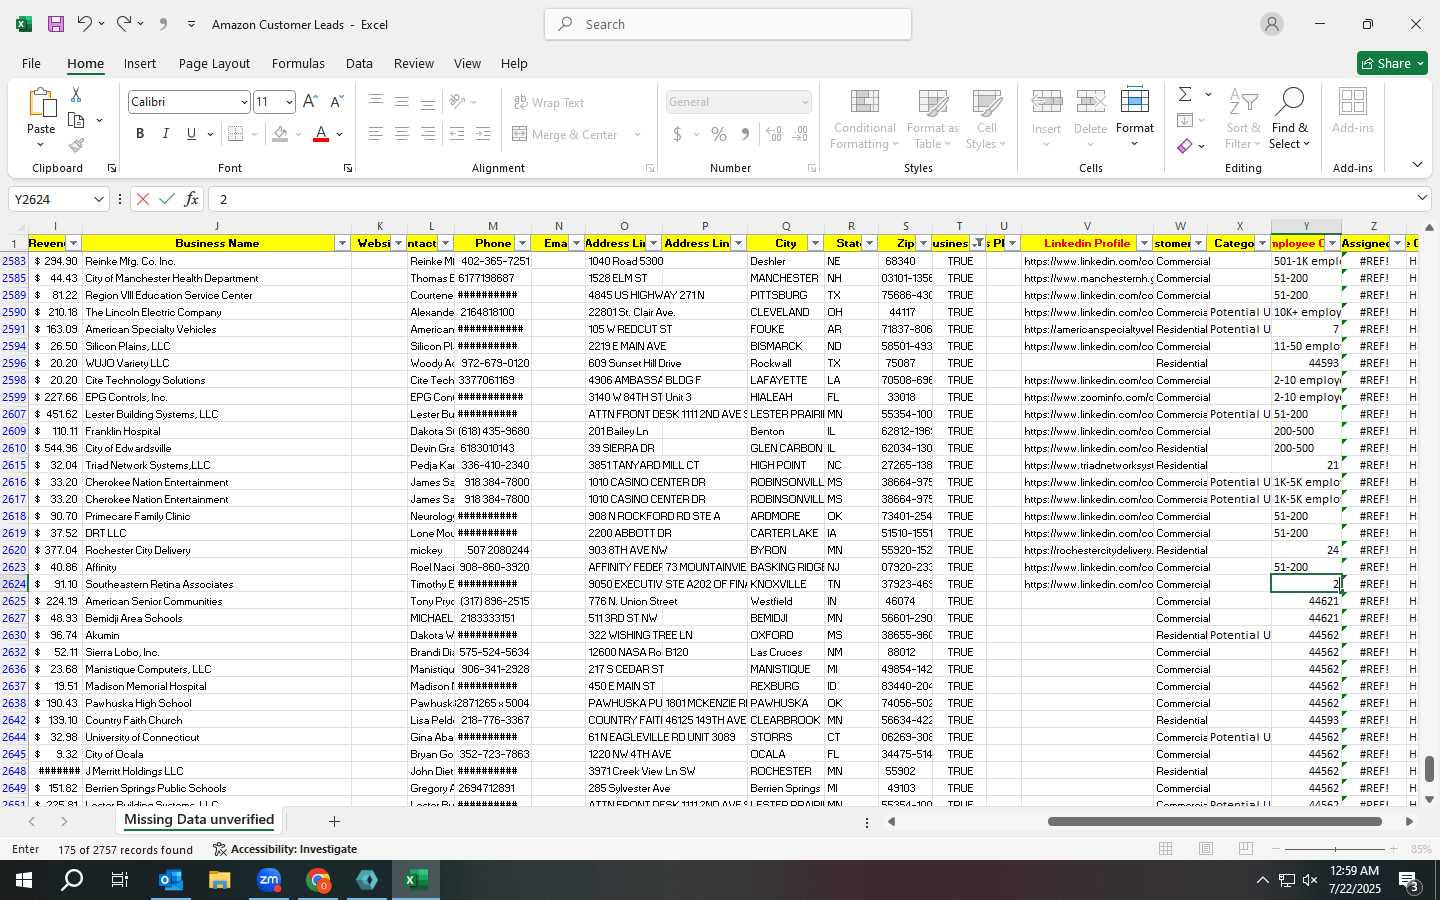
Task: Click the Align Left icon
Action: pos(375,134)
